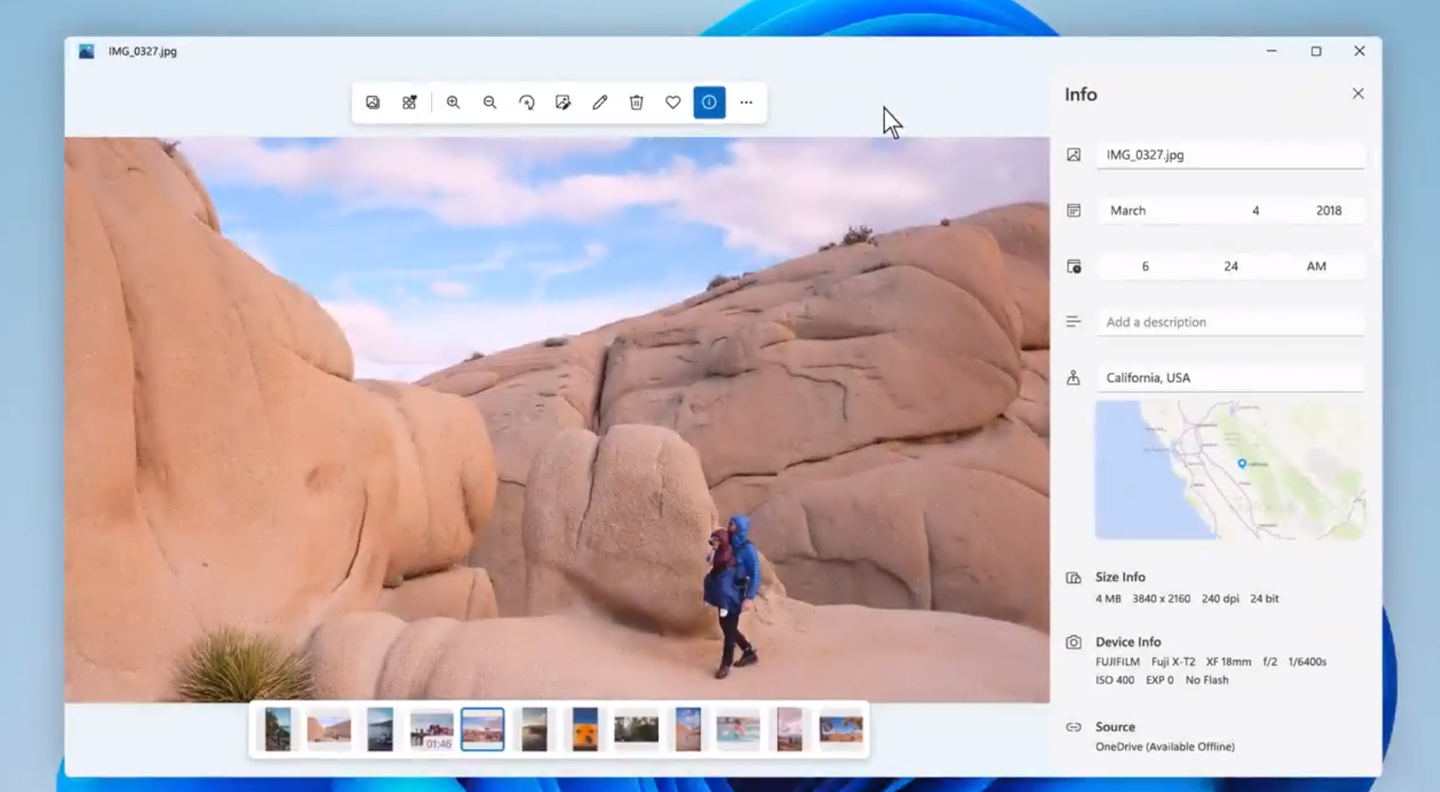The width and height of the screenshot is (1440, 792).
Task: Open the three-dots more options menu
Action: coord(746,102)
